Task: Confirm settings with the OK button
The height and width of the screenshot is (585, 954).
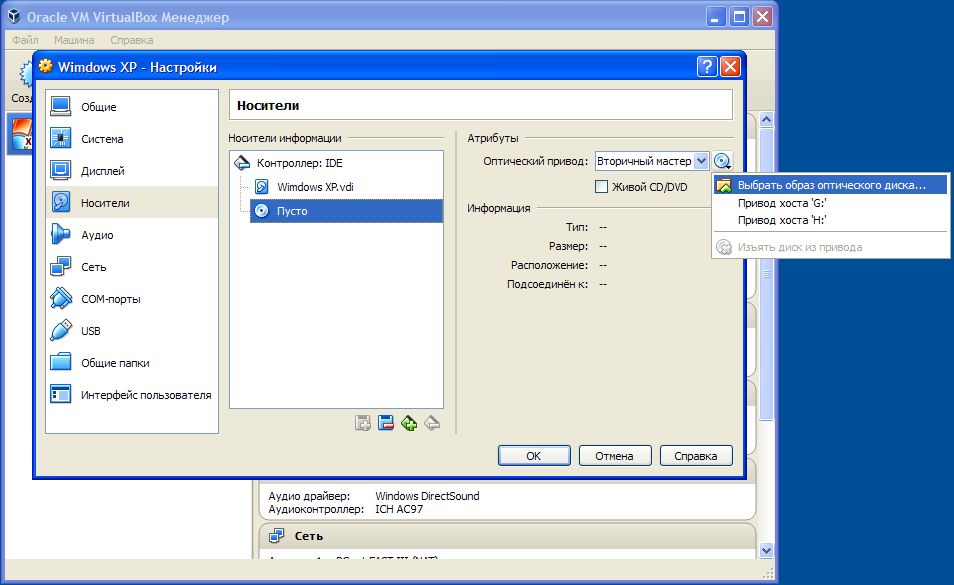Action: coord(534,455)
